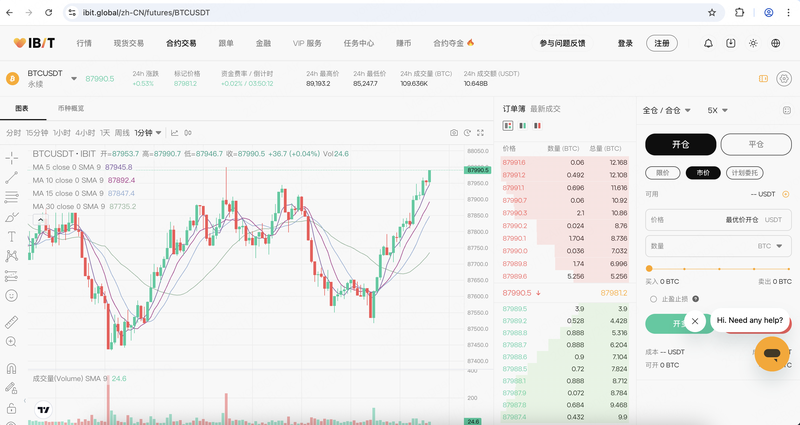The height and width of the screenshot is (425, 800).
Task: Click the 价格 price input field
Action: point(718,220)
